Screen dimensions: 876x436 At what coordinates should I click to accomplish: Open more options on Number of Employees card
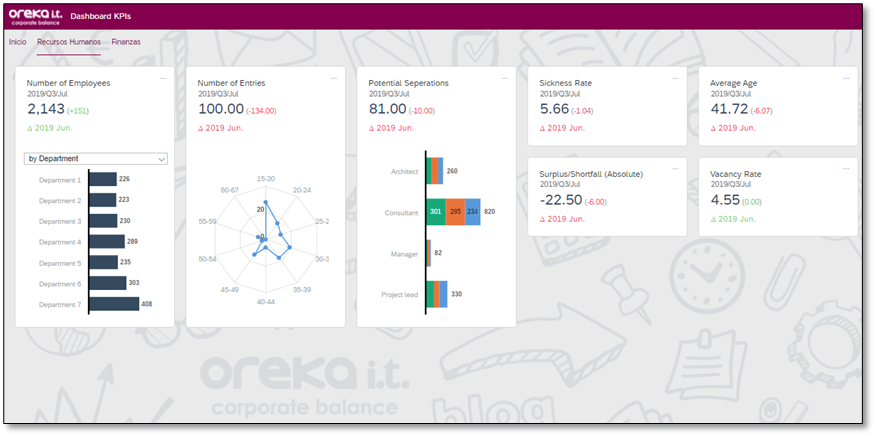click(x=163, y=78)
